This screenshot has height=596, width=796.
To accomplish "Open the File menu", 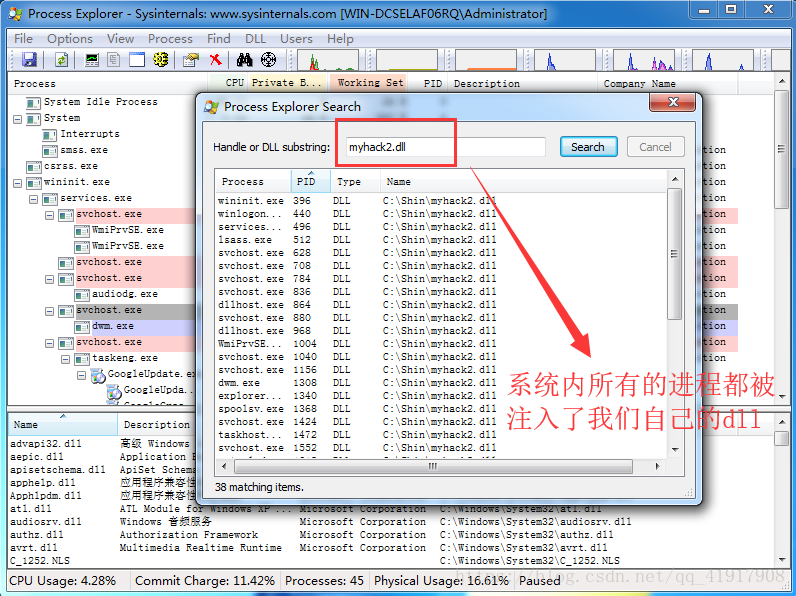I will point(23,39).
